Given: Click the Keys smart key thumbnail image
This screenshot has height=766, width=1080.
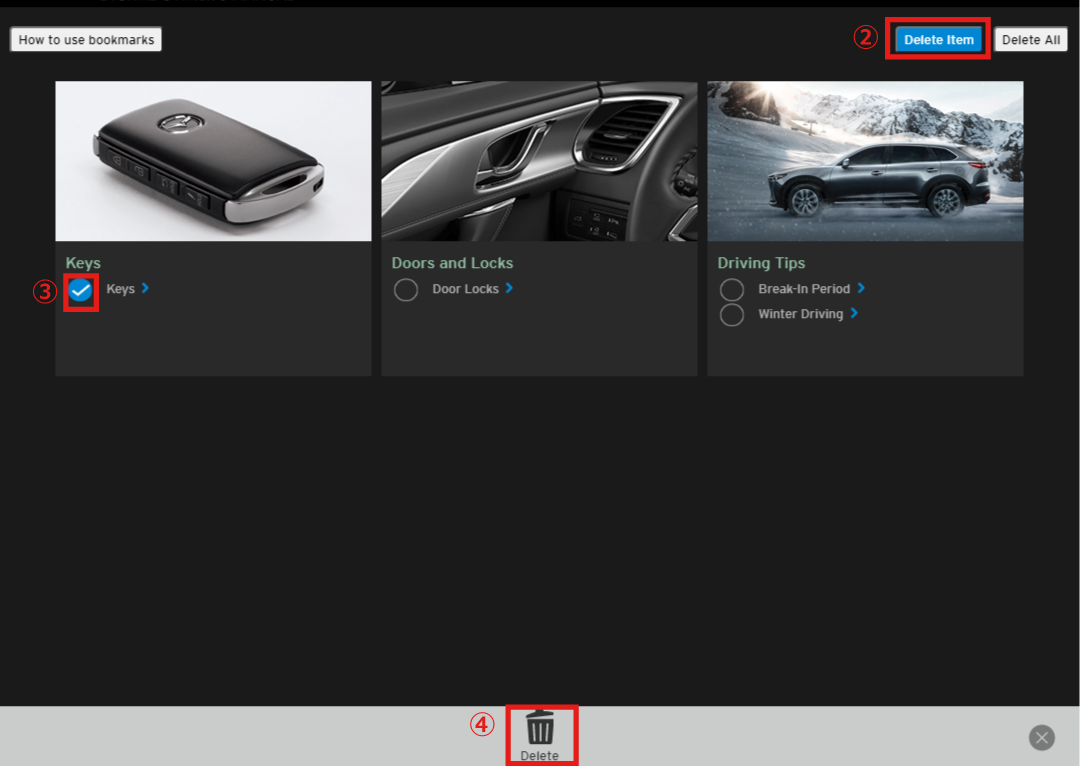Looking at the screenshot, I should click(x=213, y=160).
